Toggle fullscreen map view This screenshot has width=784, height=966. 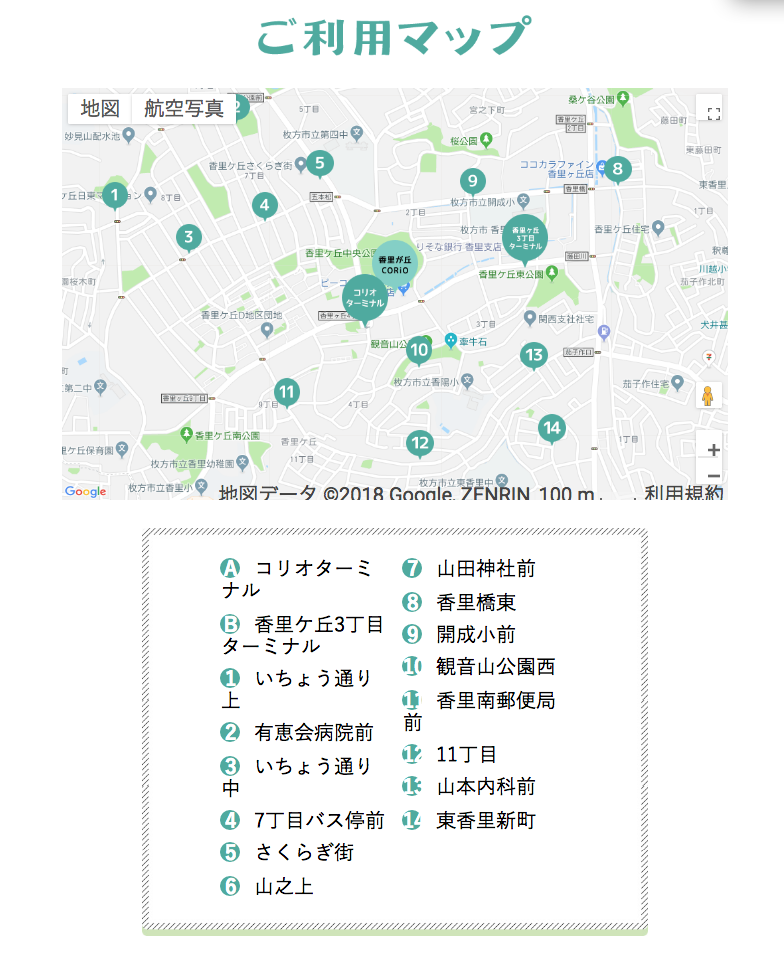pos(713,113)
